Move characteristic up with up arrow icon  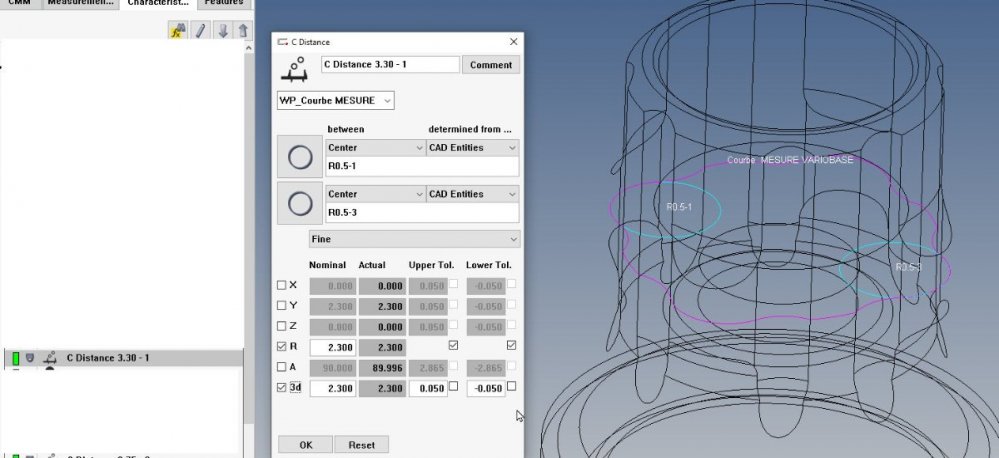click(243, 30)
